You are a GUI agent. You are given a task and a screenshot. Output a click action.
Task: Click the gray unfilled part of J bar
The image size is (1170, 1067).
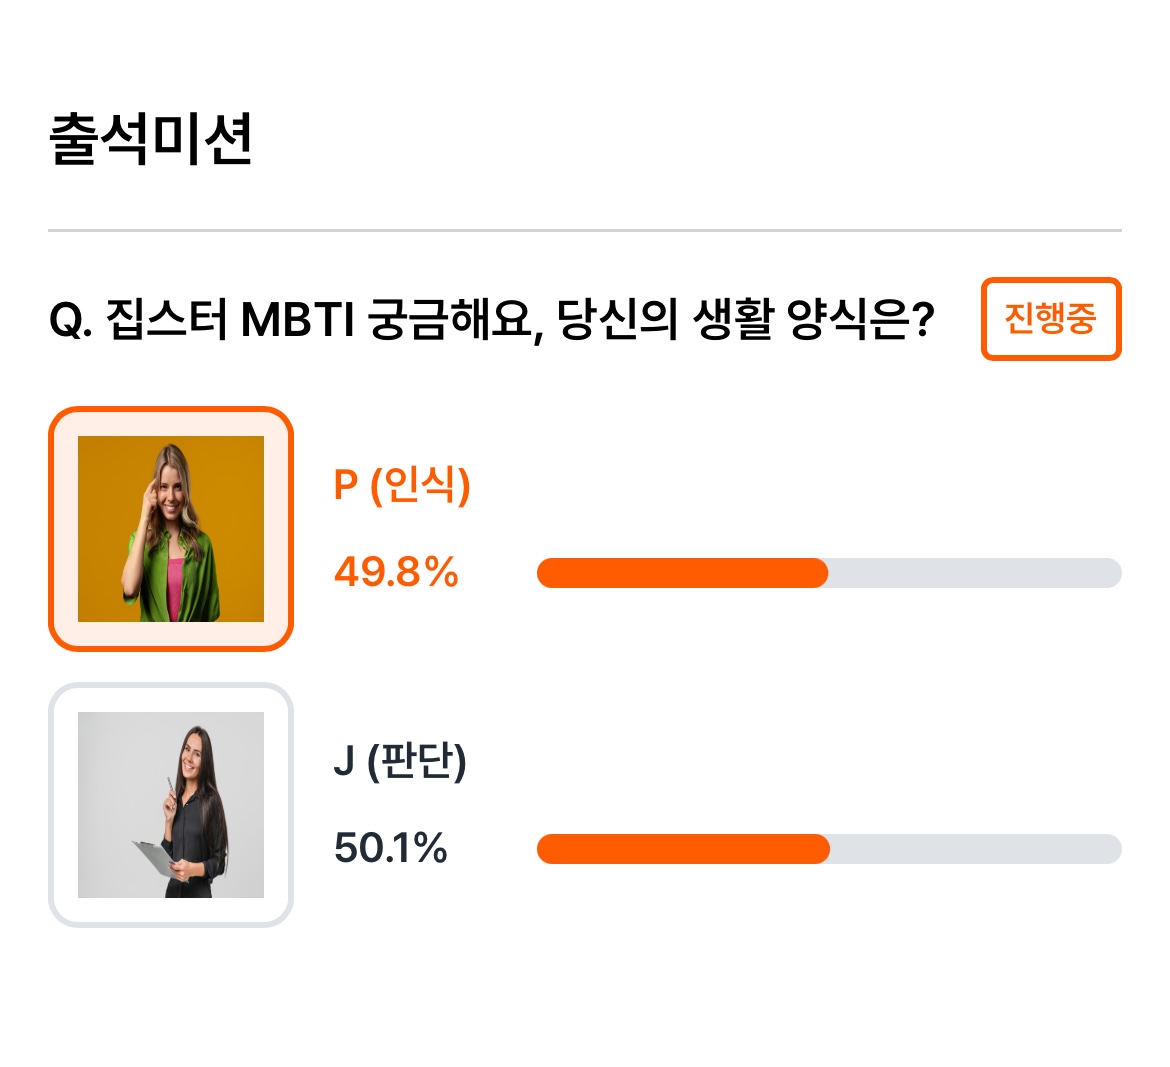click(975, 849)
